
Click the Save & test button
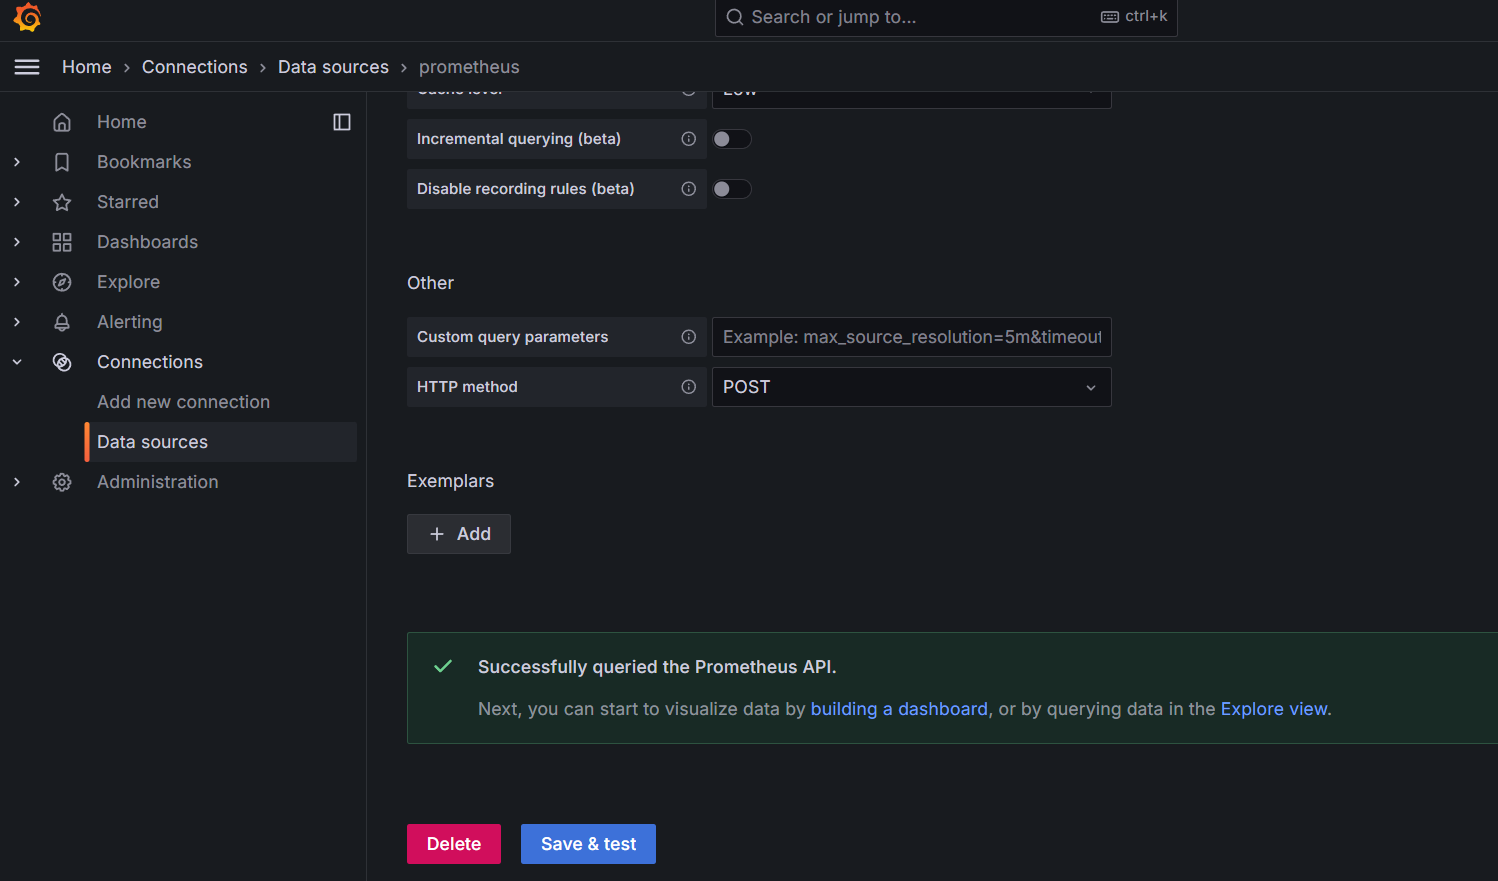pos(588,844)
